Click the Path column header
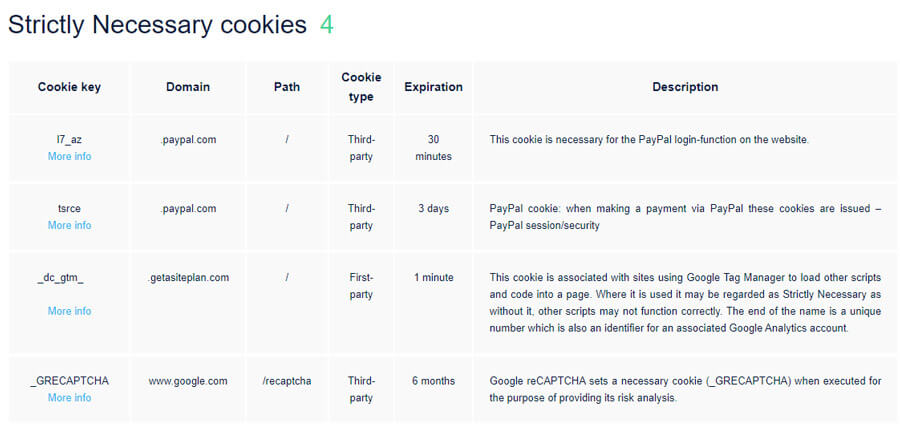 [x=286, y=87]
